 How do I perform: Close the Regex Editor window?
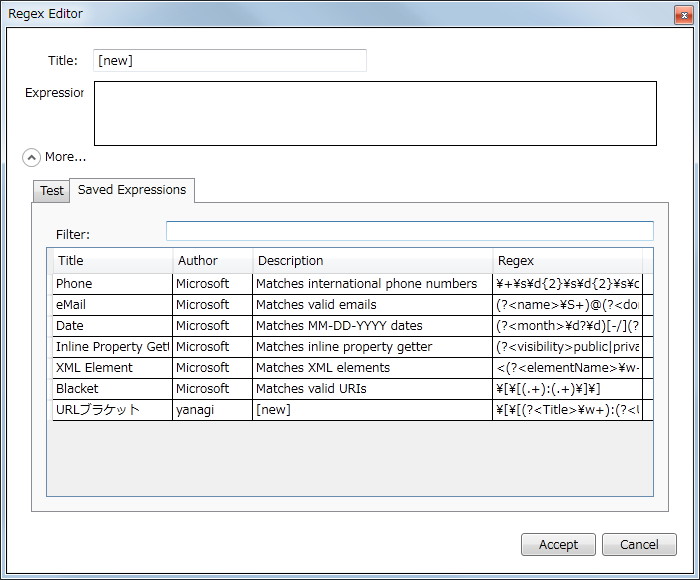[x=683, y=16]
